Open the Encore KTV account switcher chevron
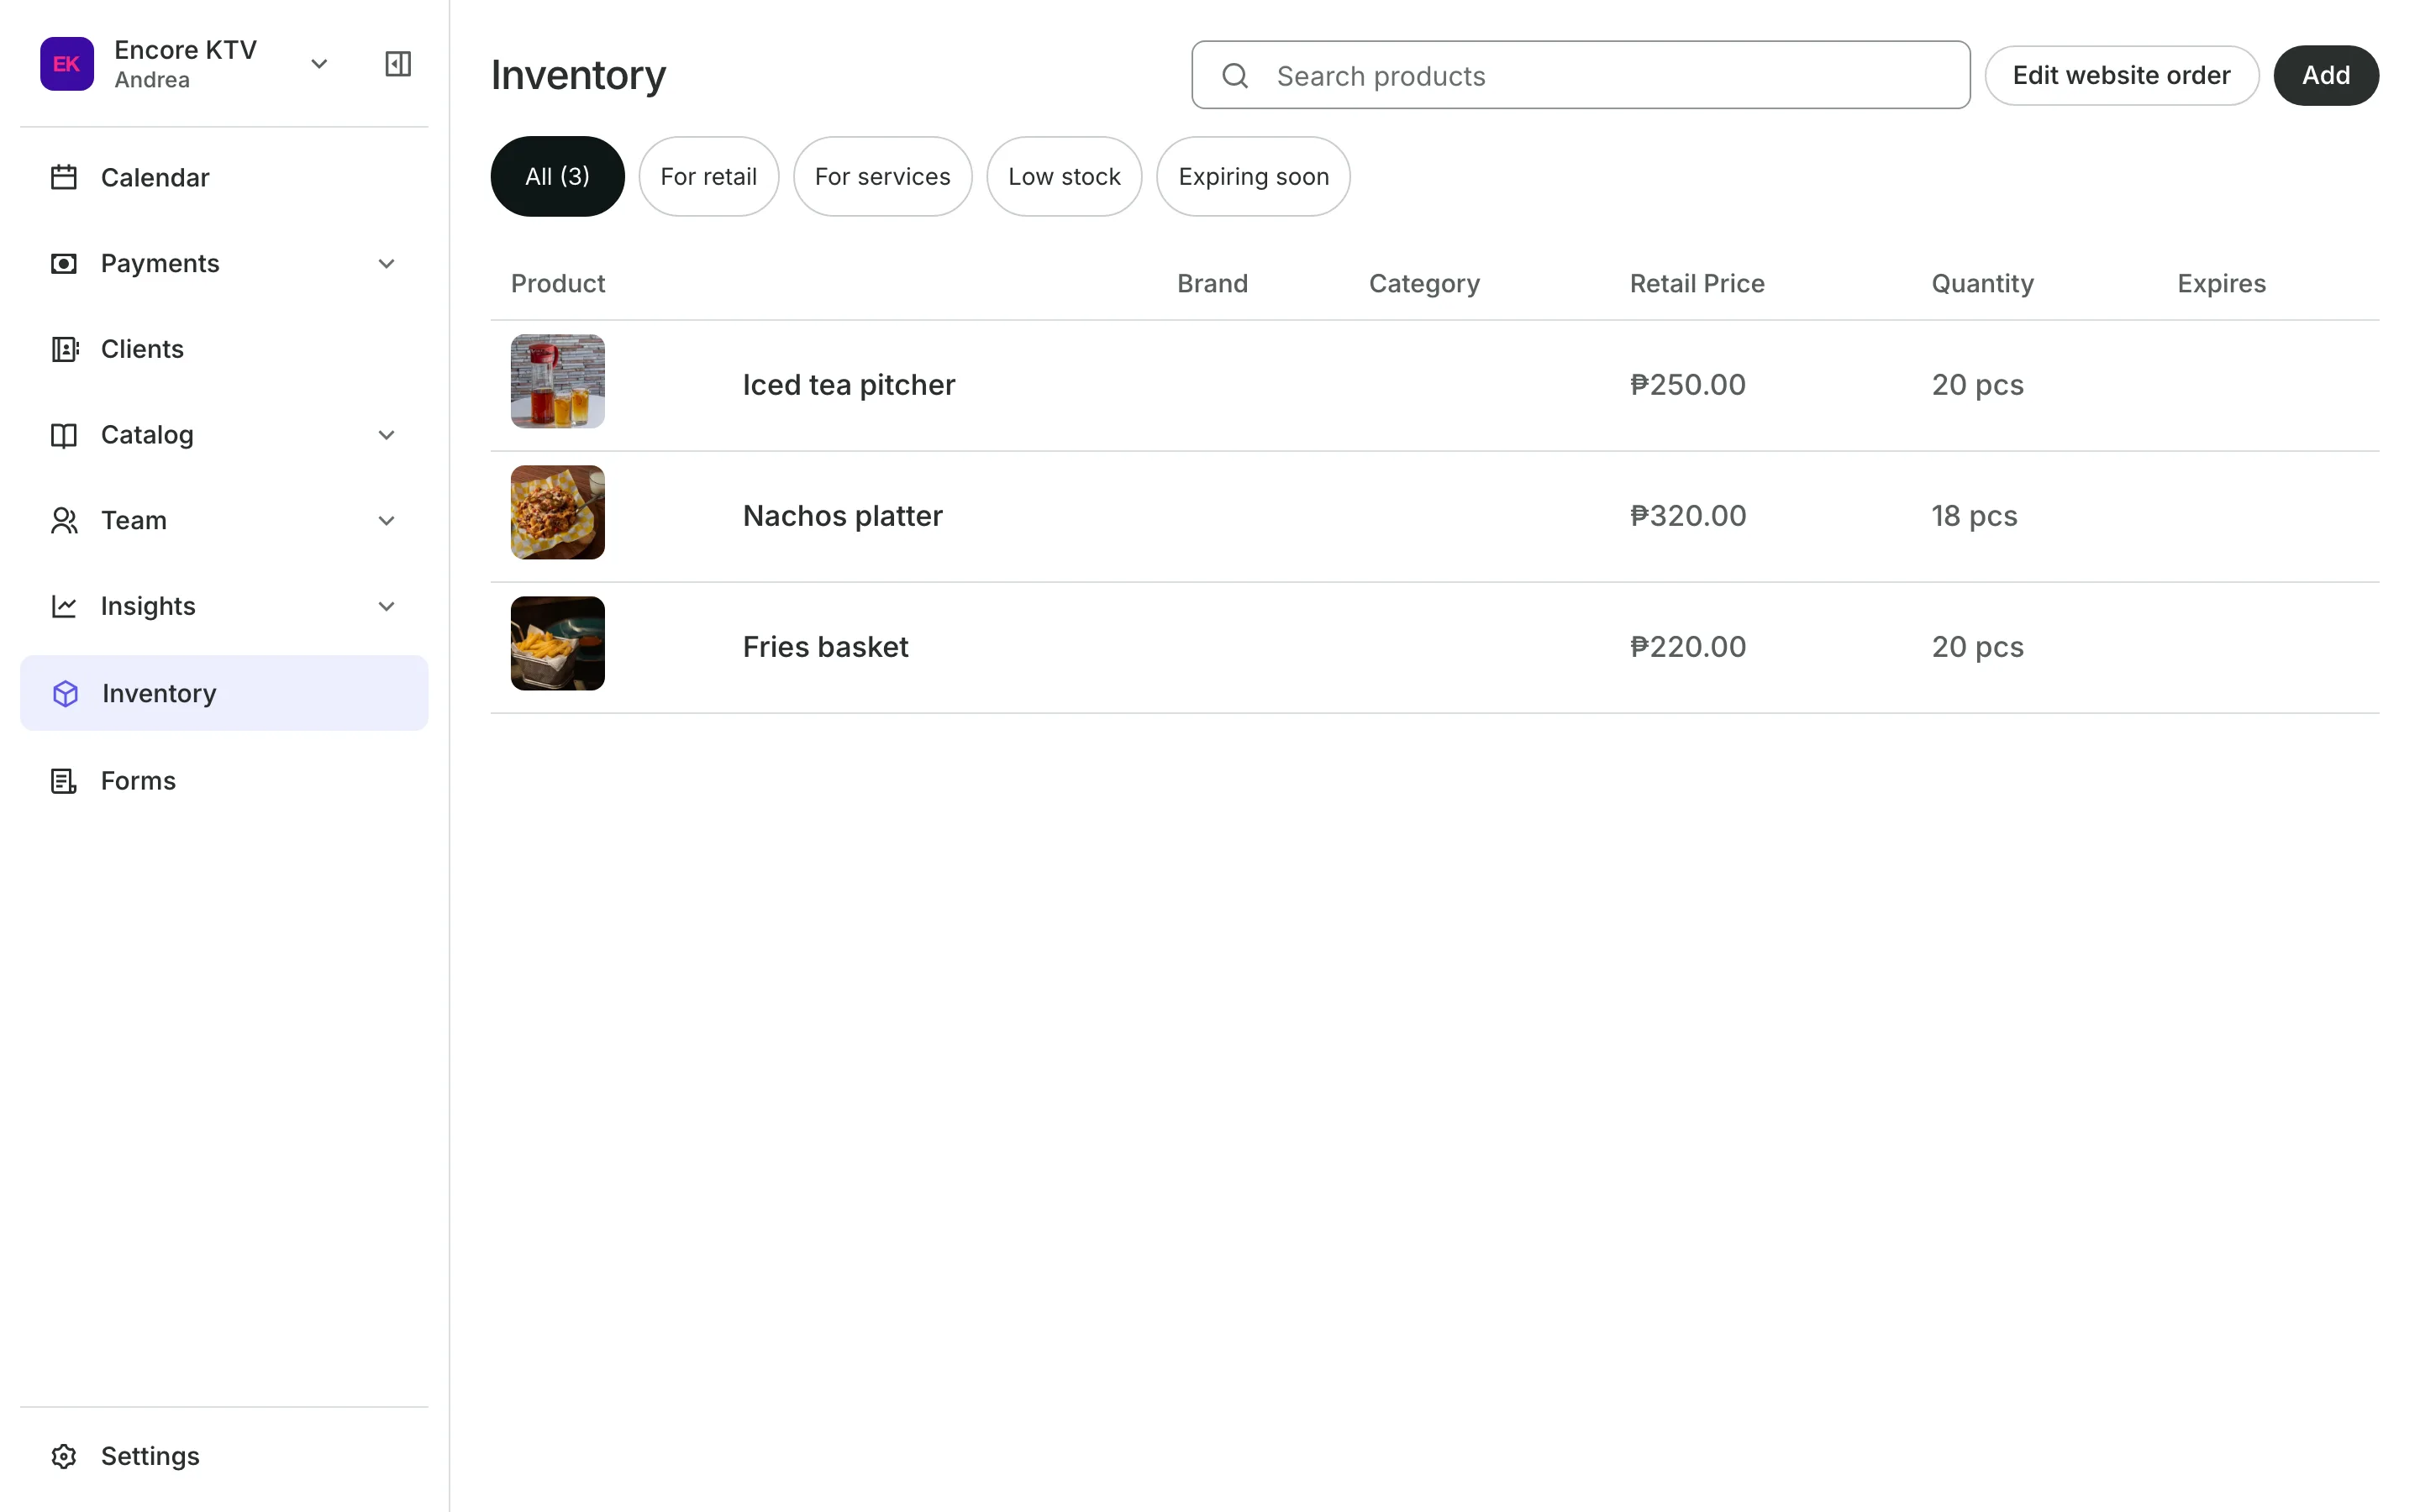Image resolution: width=2420 pixels, height=1512 pixels. click(x=319, y=64)
